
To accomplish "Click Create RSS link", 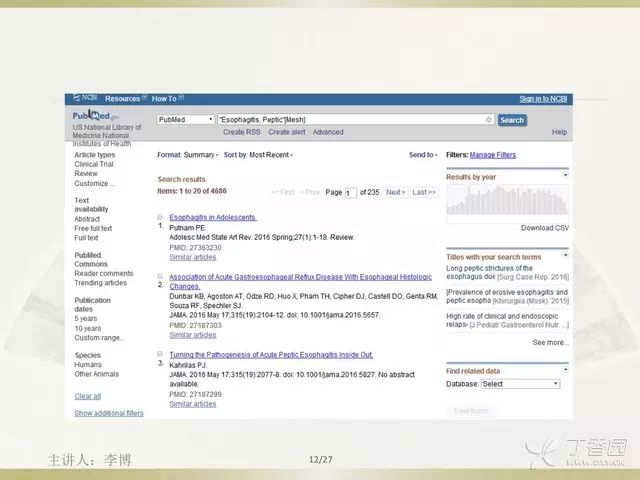I will pyautogui.click(x=242, y=132).
